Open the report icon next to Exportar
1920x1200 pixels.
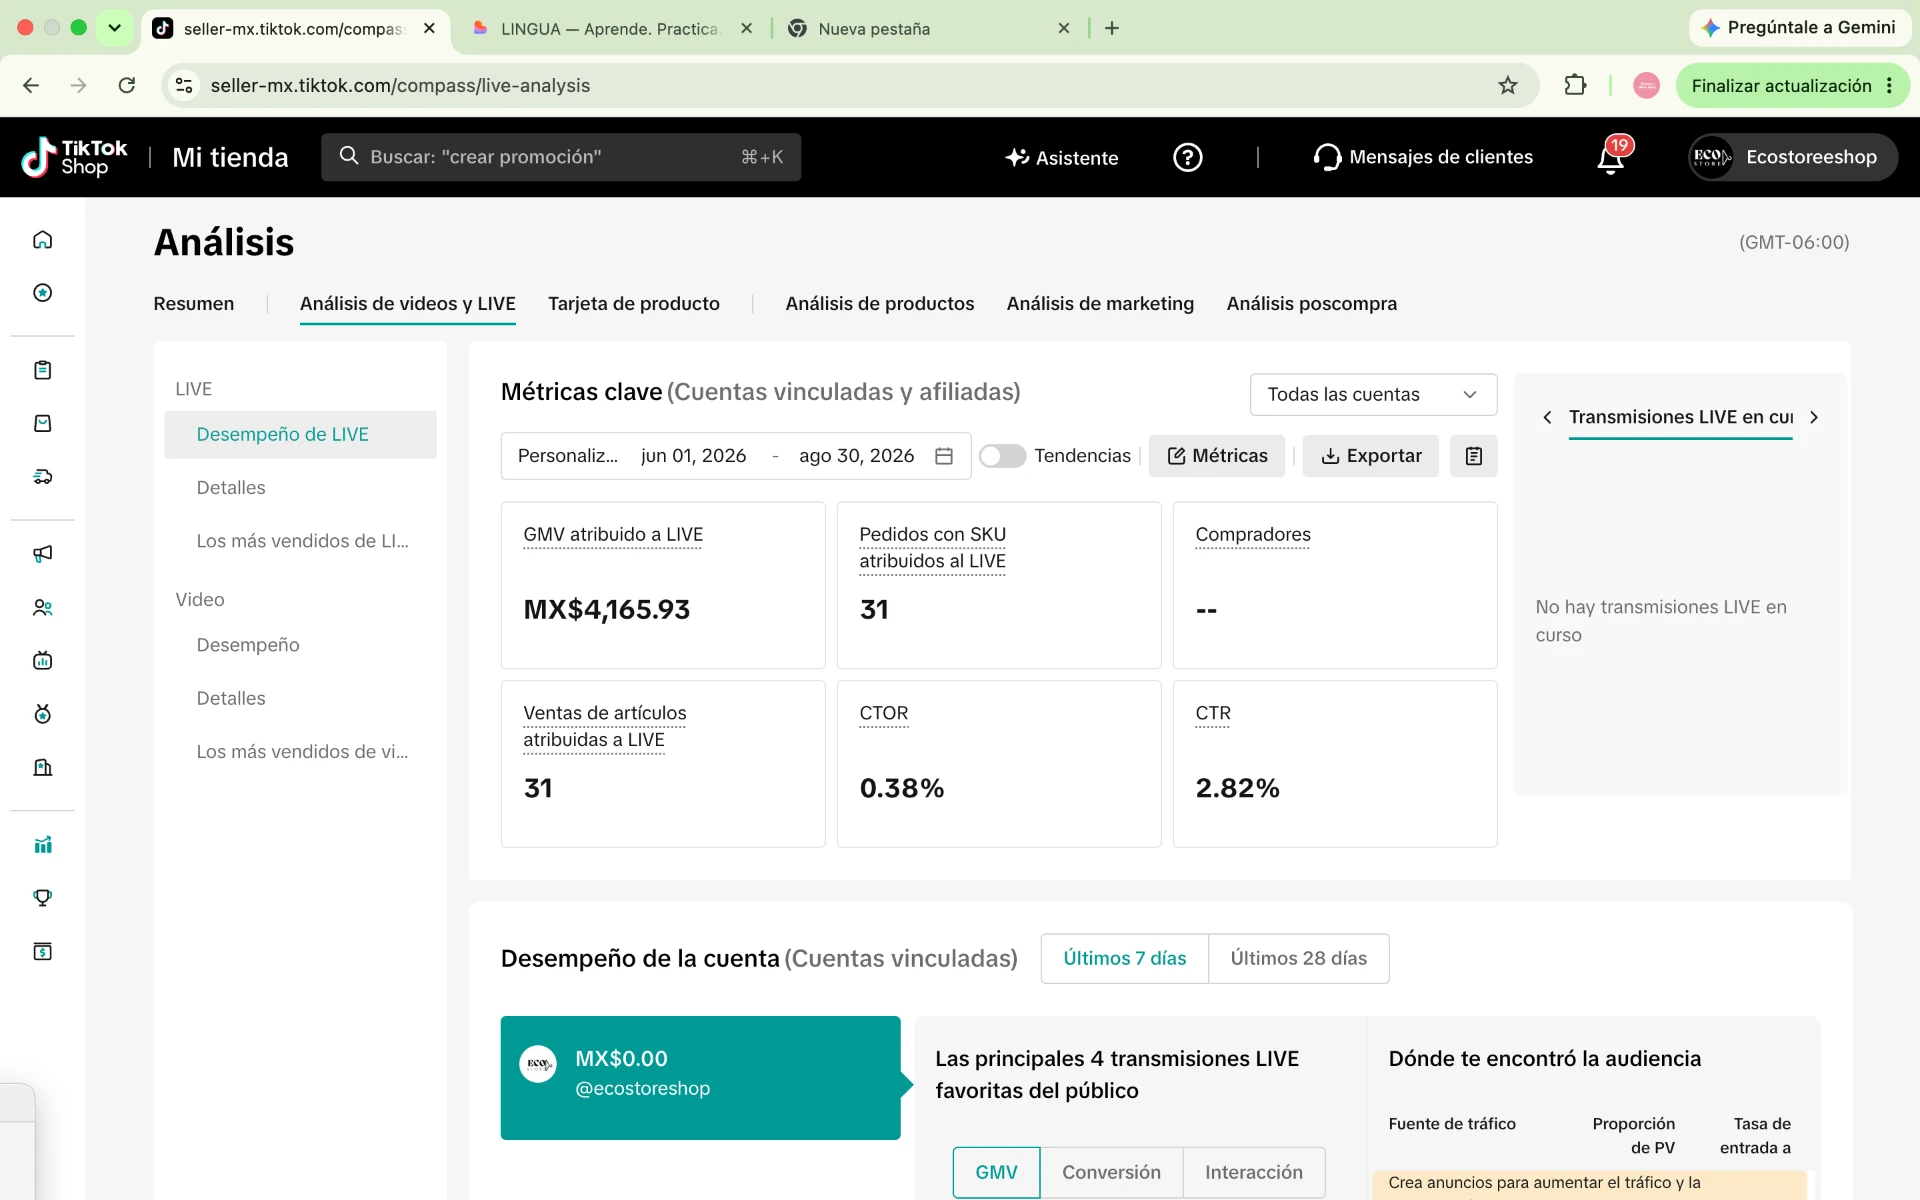(1473, 456)
